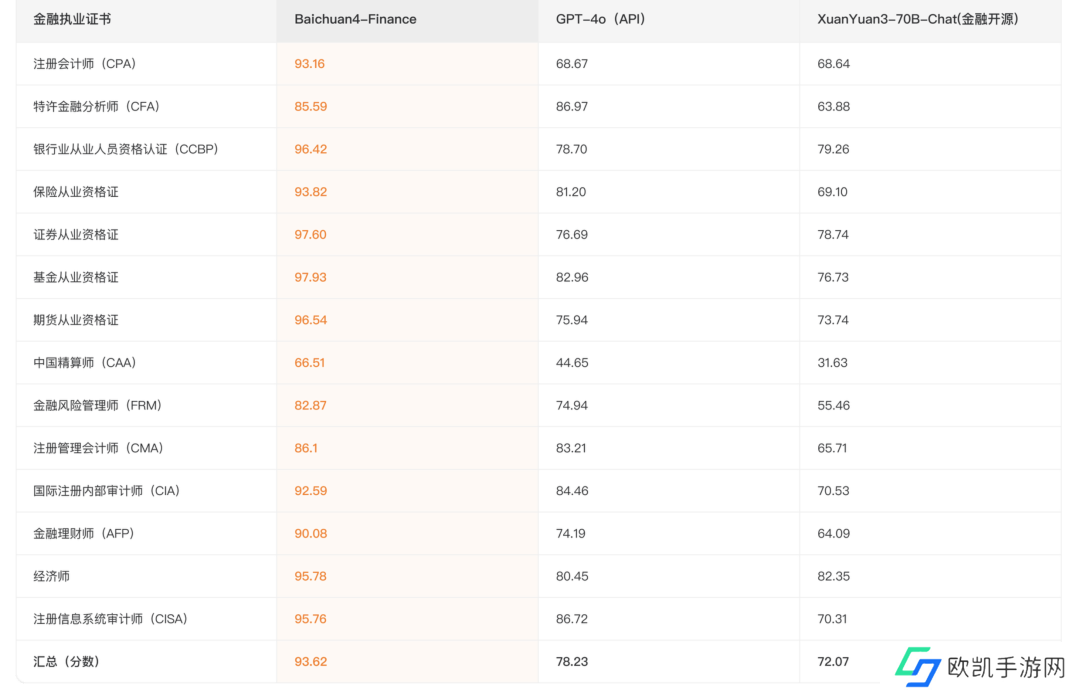Image resolution: width=1080 pixels, height=692 pixels.
Task: Click XuanYuan score 73.74 for 期货从业资格证
Action: click(x=833, y=320)
